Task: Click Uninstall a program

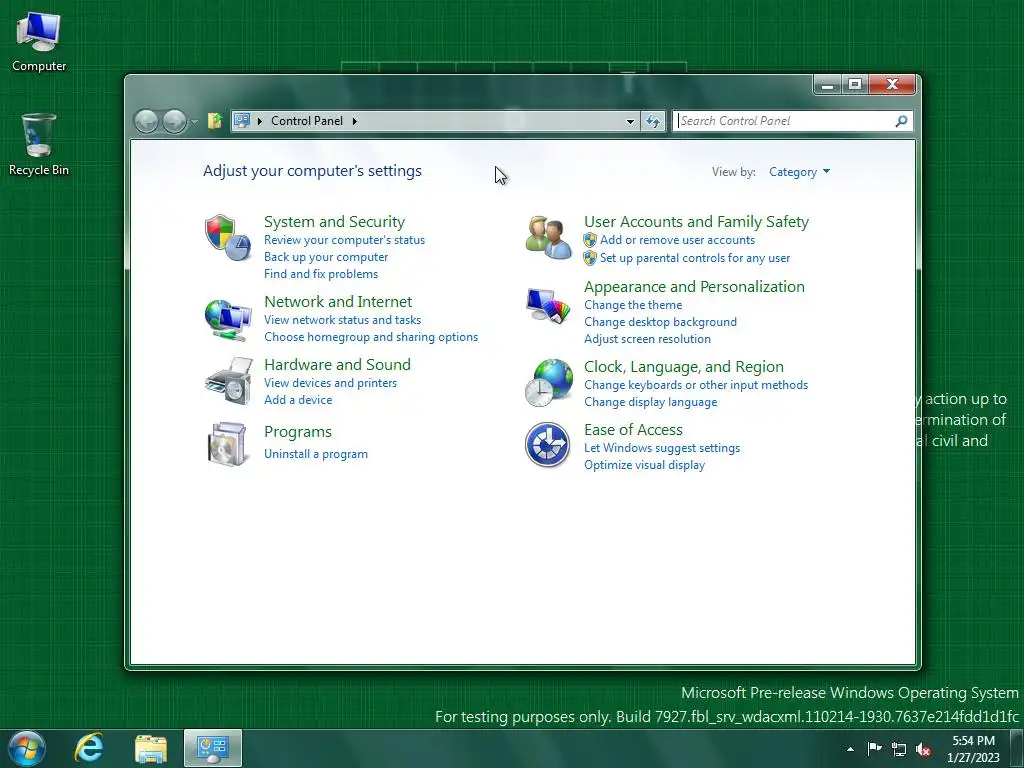Action: (x=315, y=454)
